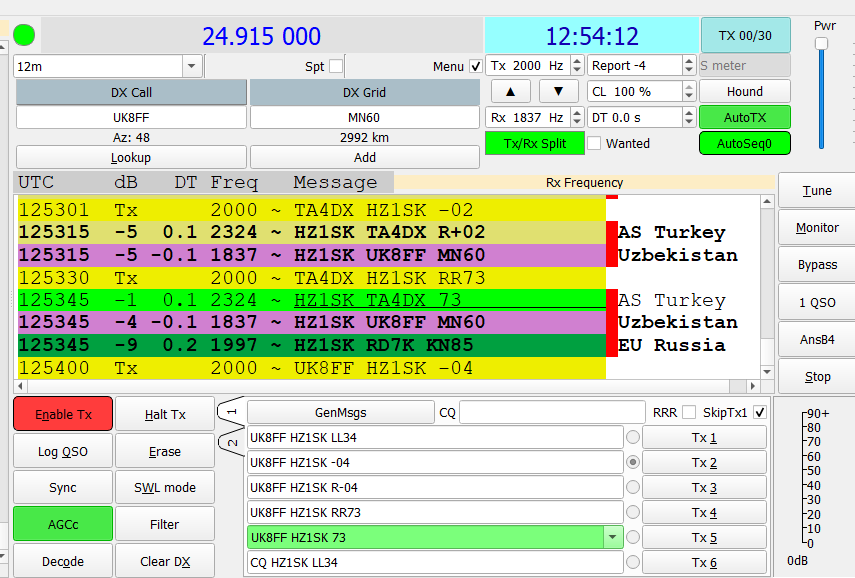This screenshot has height=578, width=855.
Task: Toggle SWL mode button
Action: tap(165, 487)
